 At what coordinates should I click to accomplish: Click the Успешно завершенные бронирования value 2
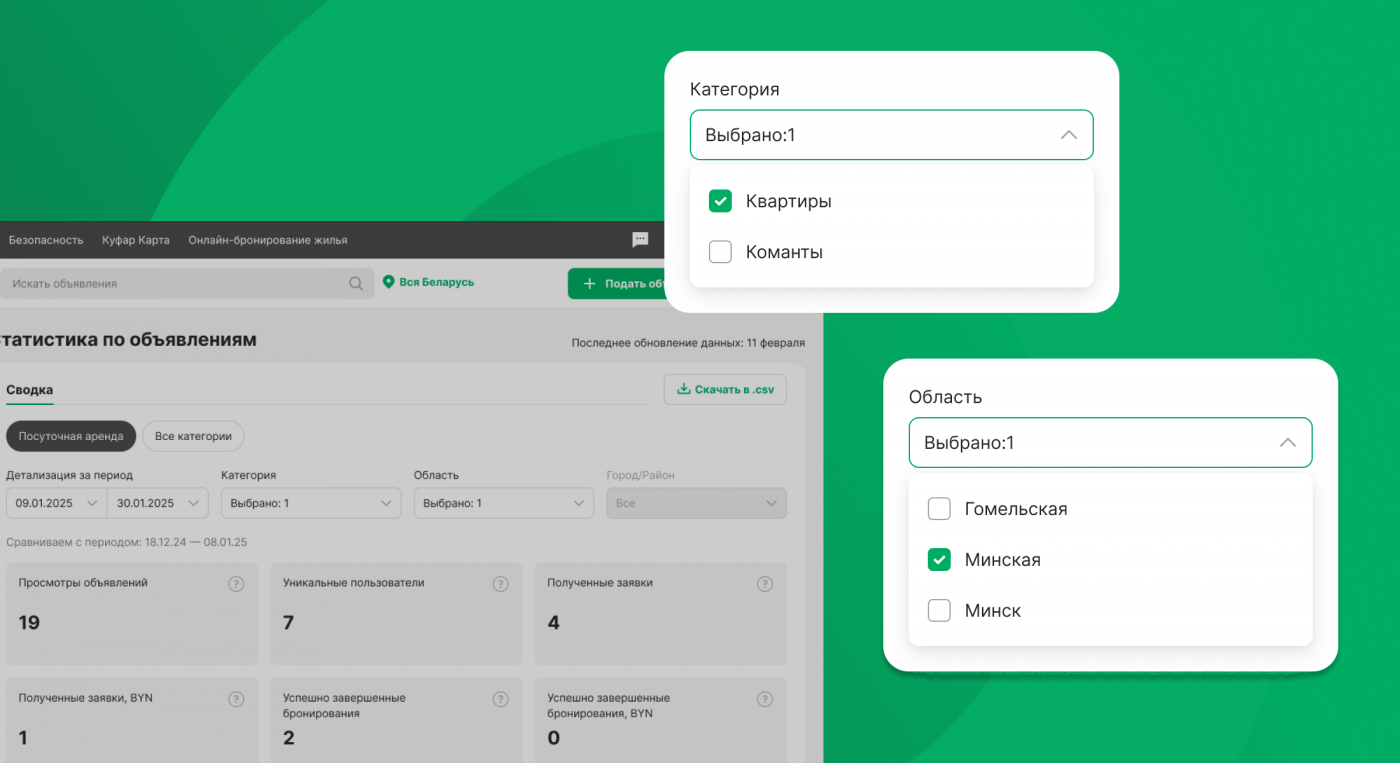click(288, 738)
